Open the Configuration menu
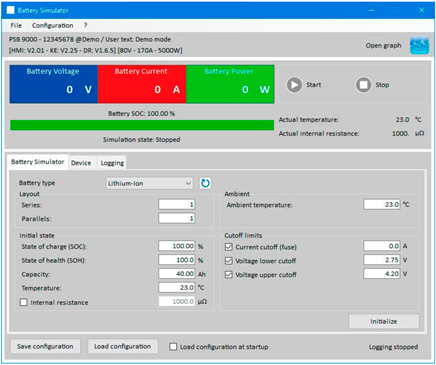Screen dimensions: 436x365 (52, 25)
